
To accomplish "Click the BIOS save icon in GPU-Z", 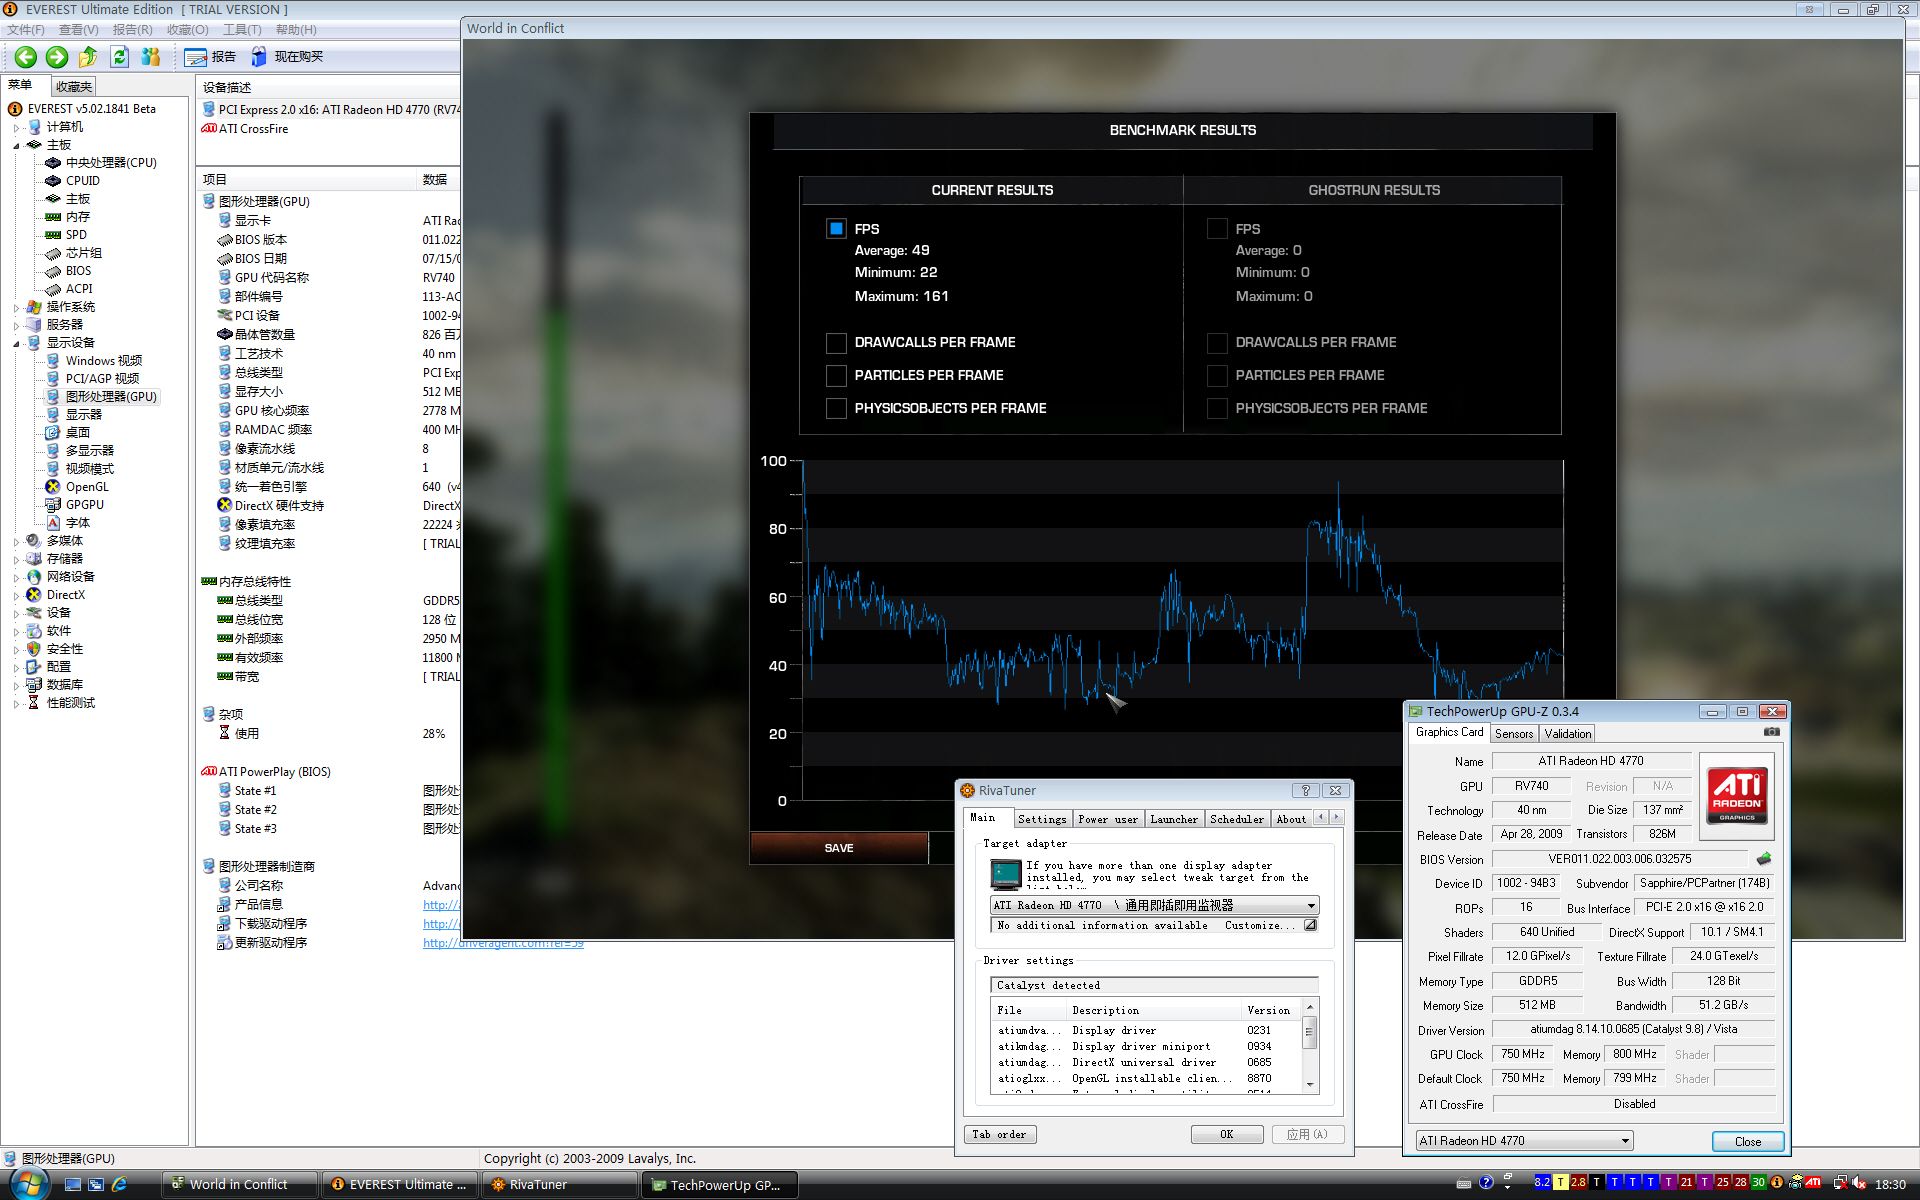I will click(x=1764, y=859).
